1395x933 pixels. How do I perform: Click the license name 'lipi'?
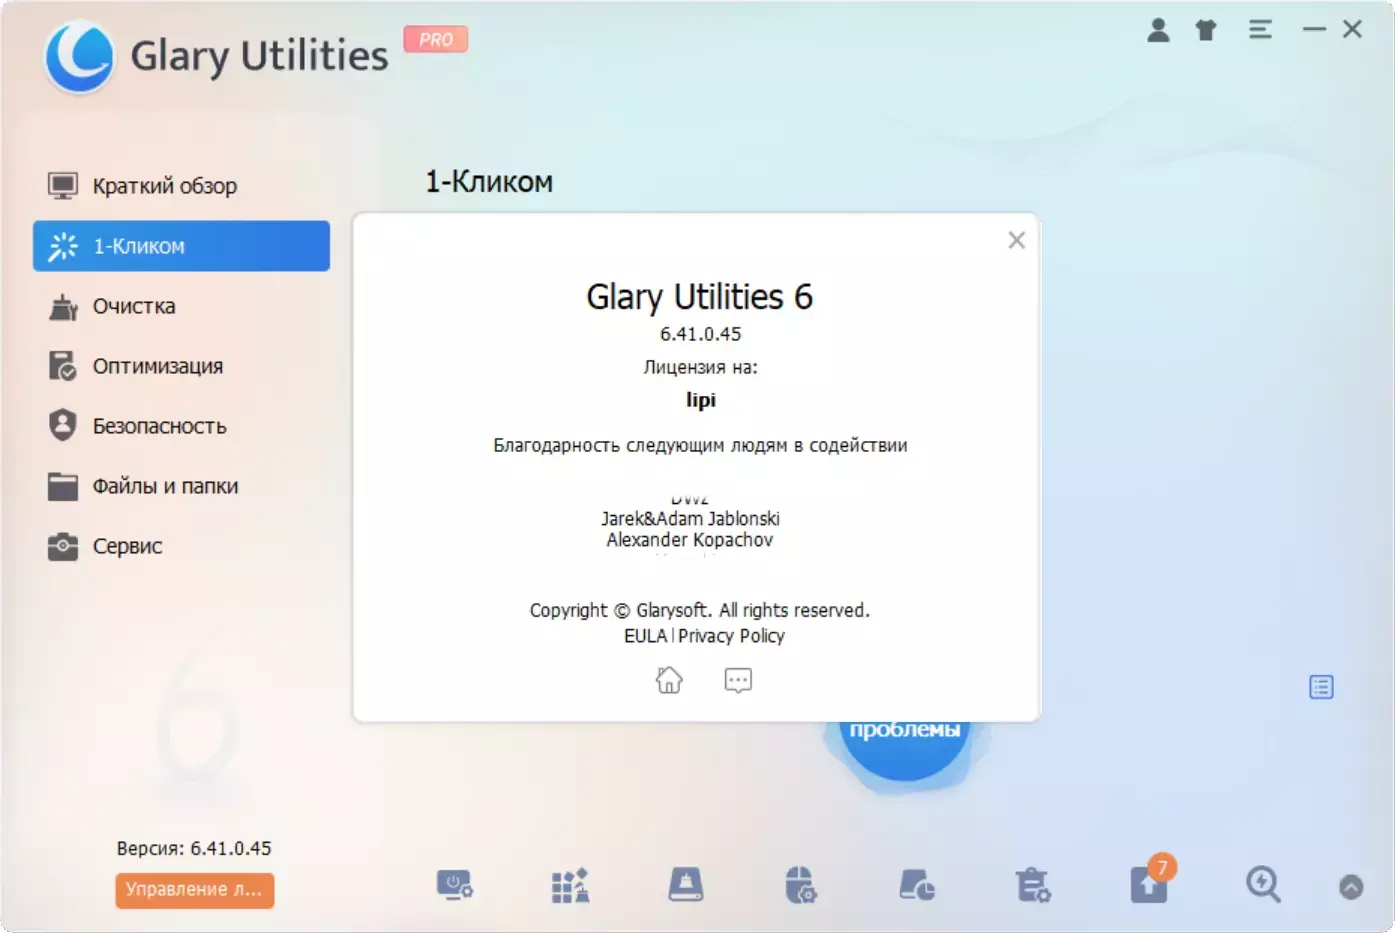[701, 400]
